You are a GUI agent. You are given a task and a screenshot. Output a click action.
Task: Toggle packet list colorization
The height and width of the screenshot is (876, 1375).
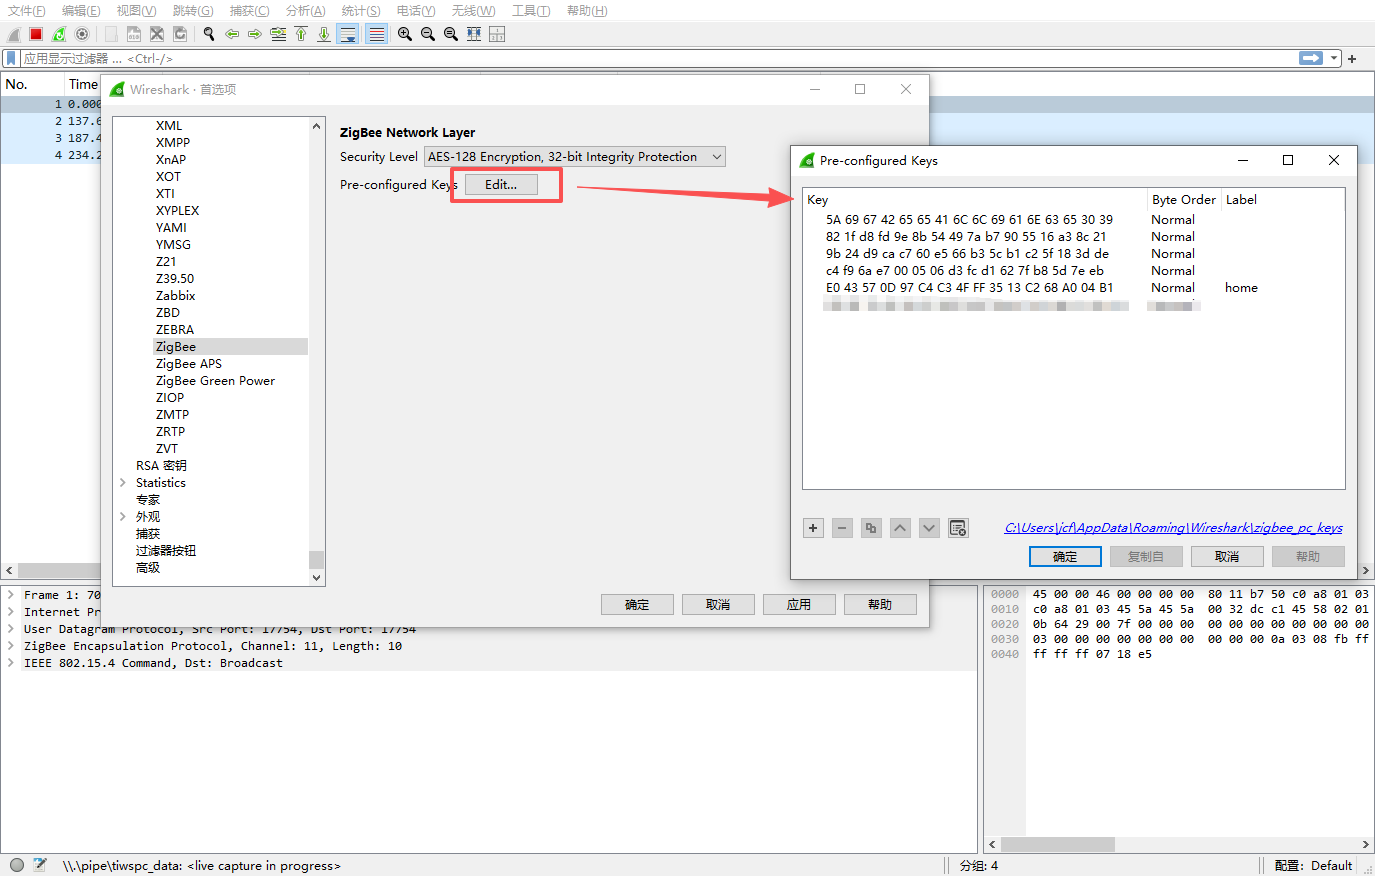click(x=376, y=34)
